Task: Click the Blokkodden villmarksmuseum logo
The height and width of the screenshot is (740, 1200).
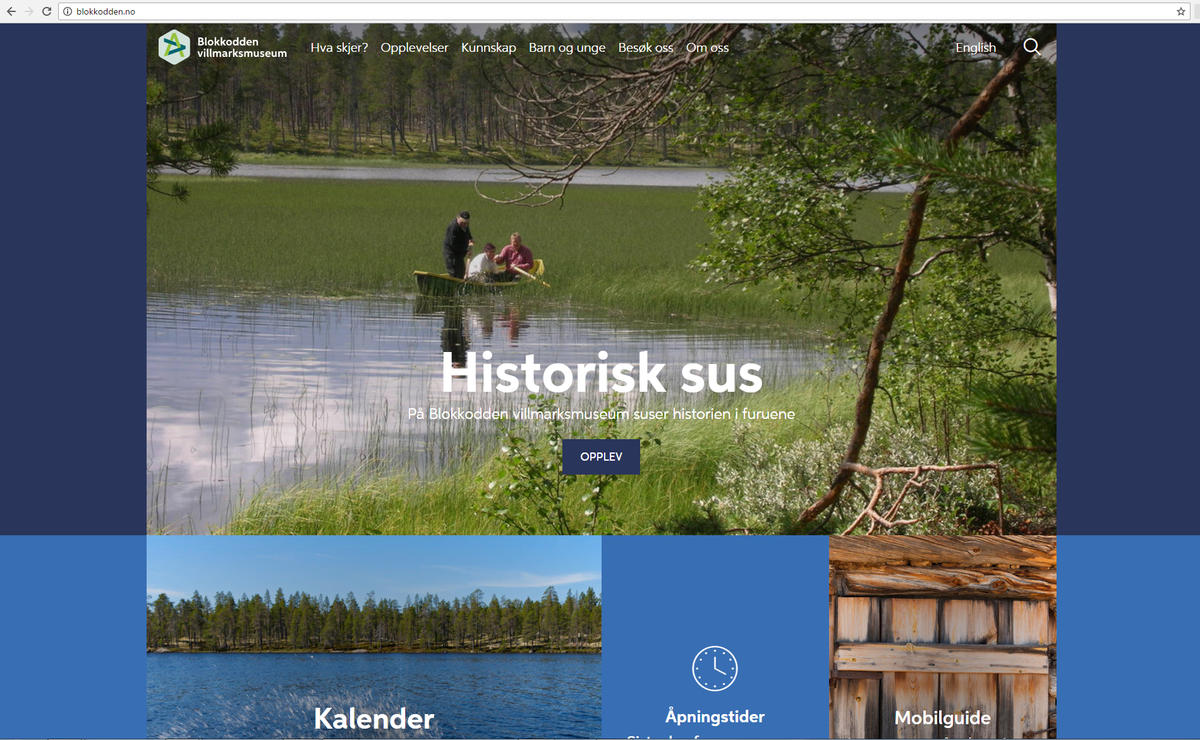Action: coord(223,47)
